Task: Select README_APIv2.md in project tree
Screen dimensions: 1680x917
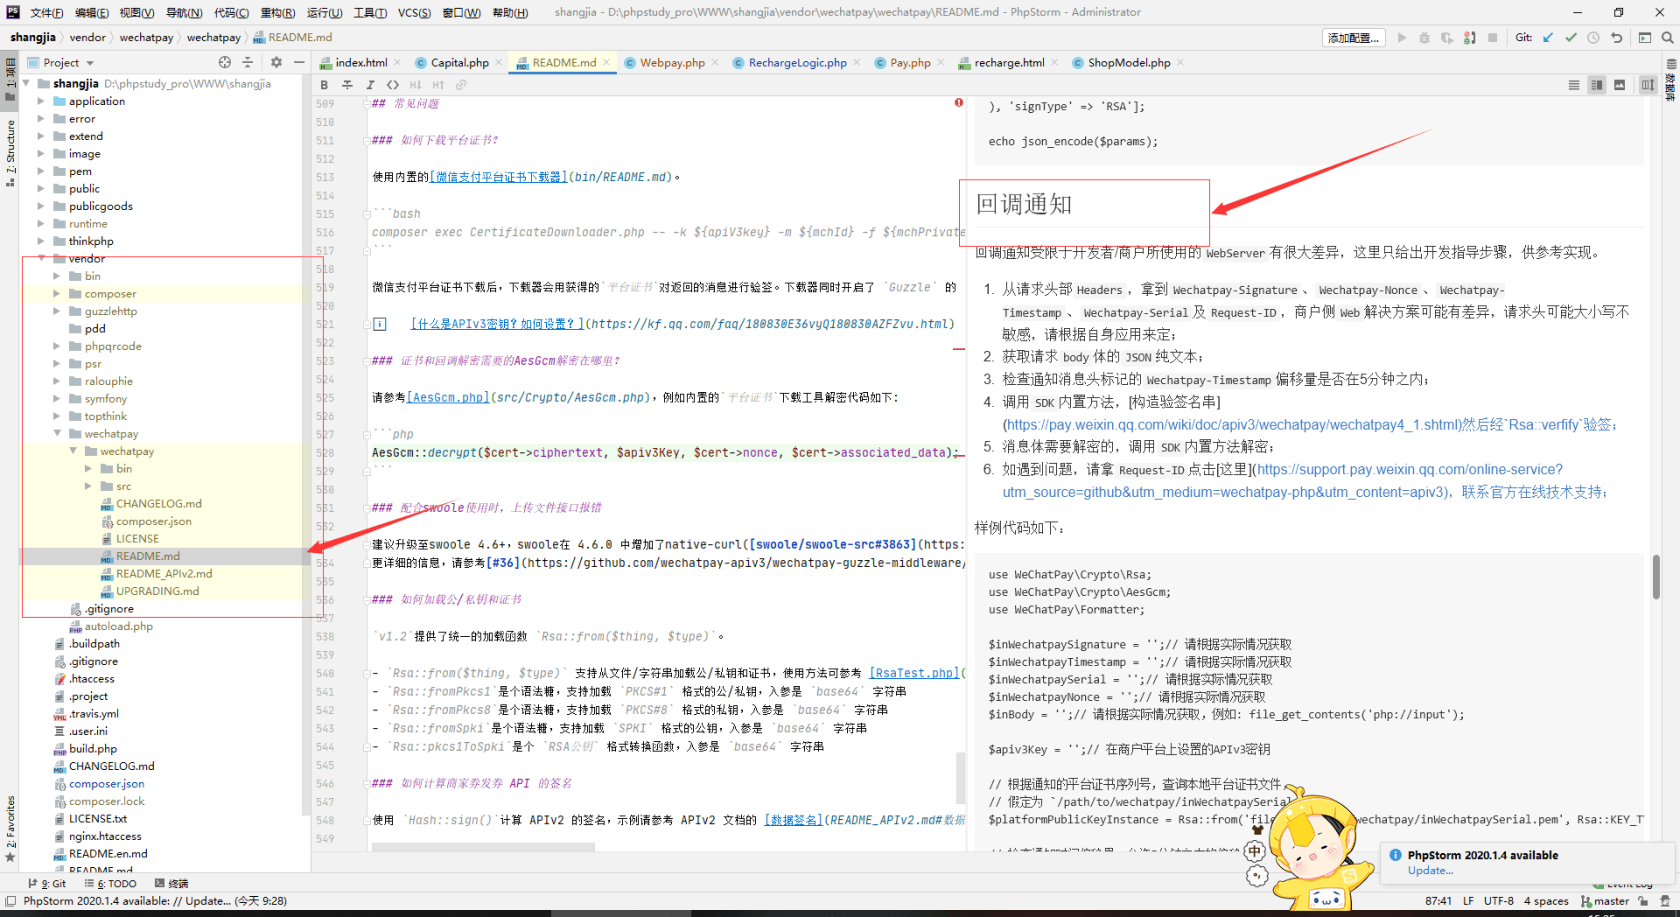Action: (164, 573)
